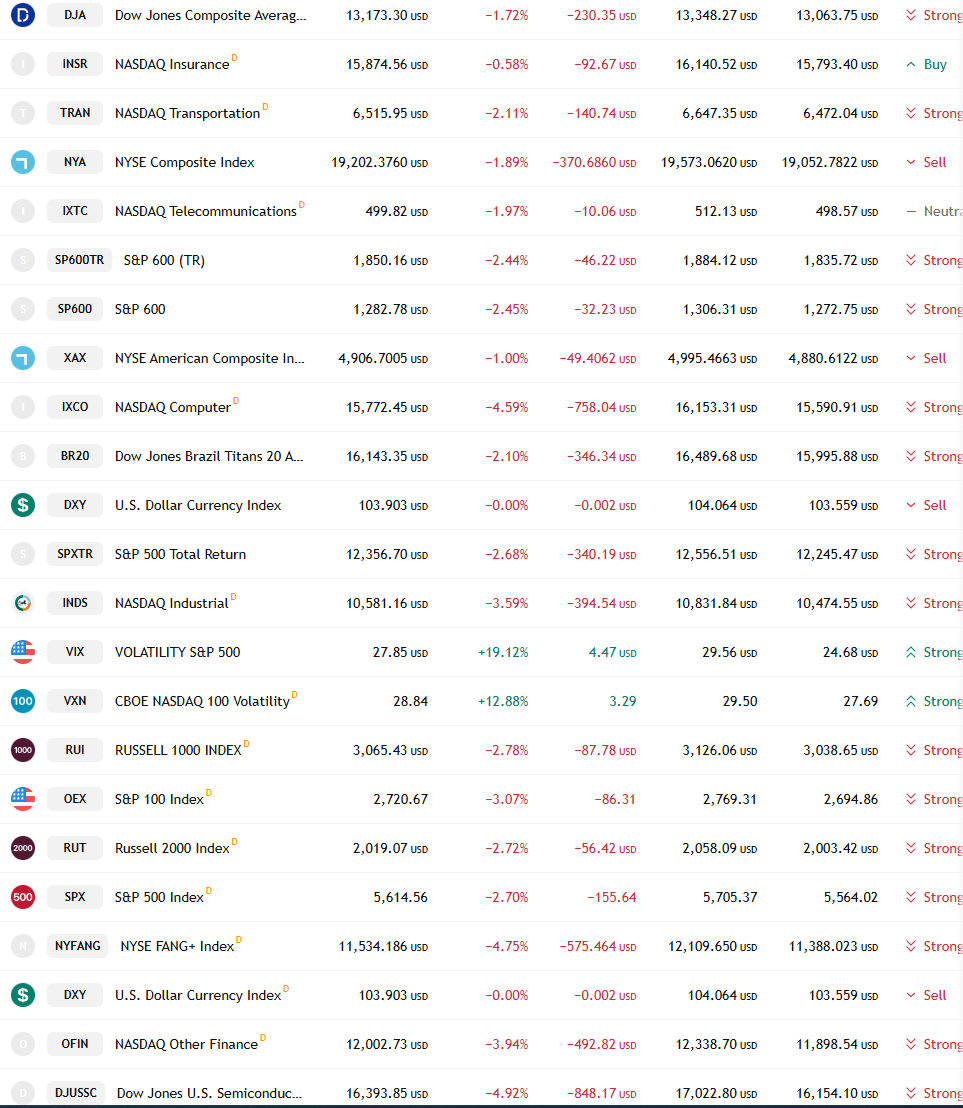Screen dimensions: 963x1108
Task: Click the INDS NASDAQ Industrial logo icon
Action: coord(23,603)
